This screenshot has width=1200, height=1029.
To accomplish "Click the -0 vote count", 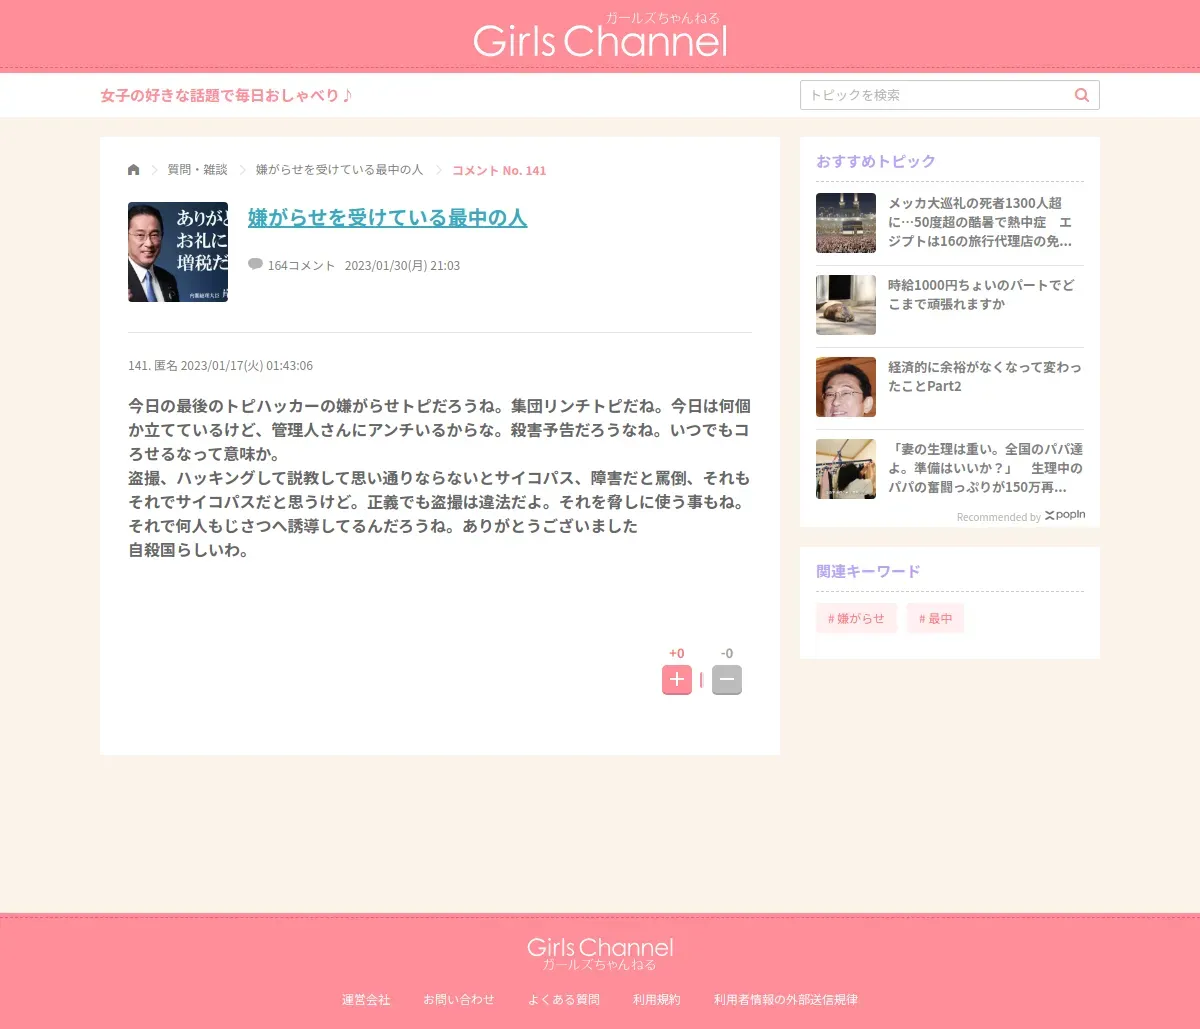I will [727, 653].
